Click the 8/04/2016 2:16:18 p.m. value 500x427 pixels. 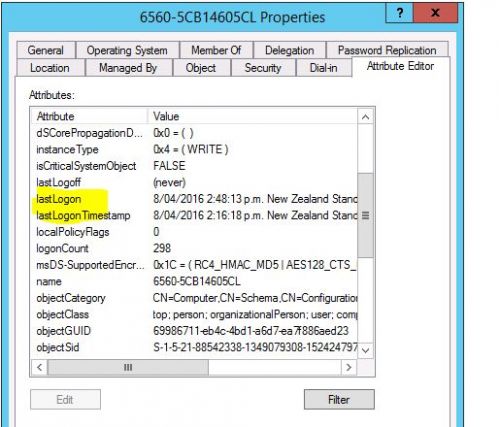255,215
